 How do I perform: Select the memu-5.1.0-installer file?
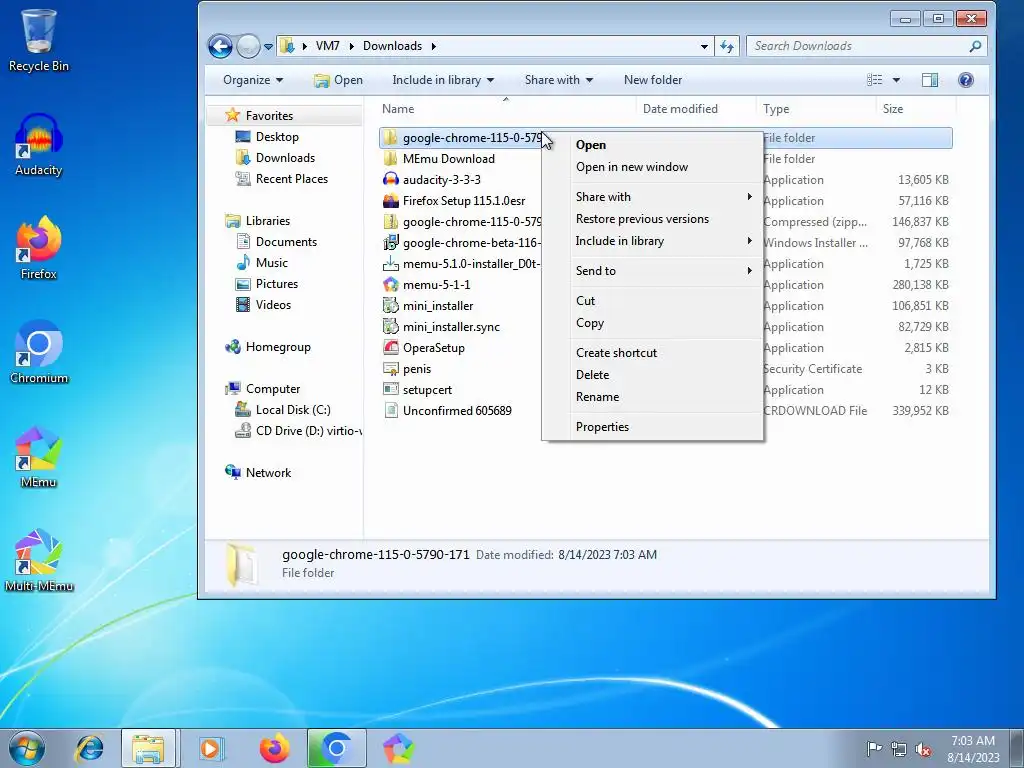[x=462, y=264]
